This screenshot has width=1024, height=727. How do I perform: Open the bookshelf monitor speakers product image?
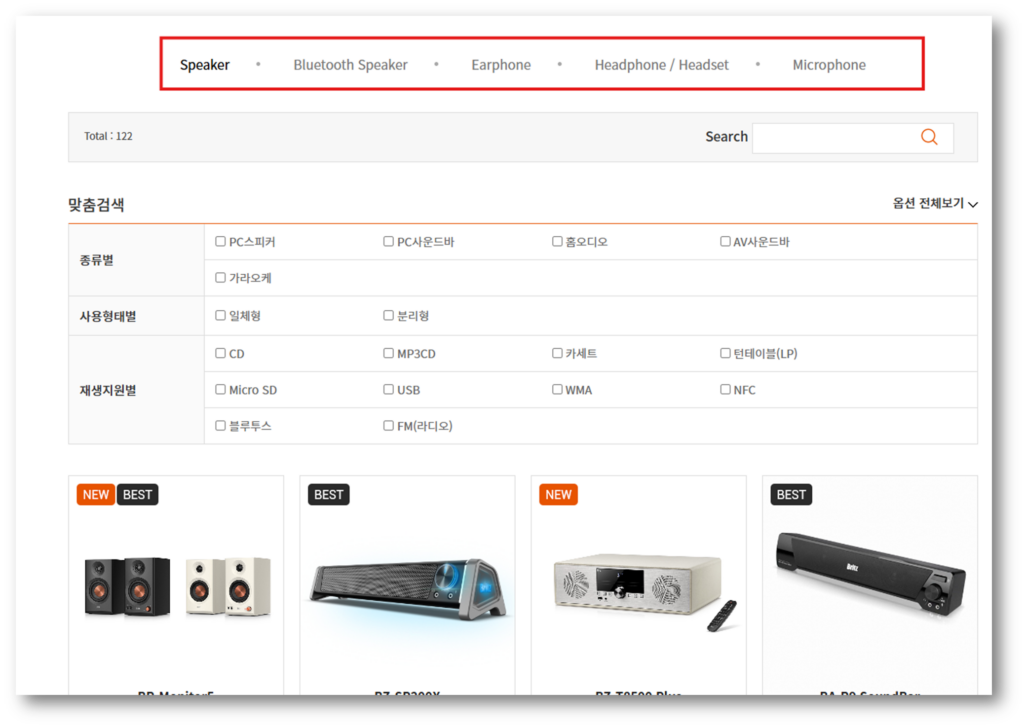pyautogui.click(x=176, y=587)
